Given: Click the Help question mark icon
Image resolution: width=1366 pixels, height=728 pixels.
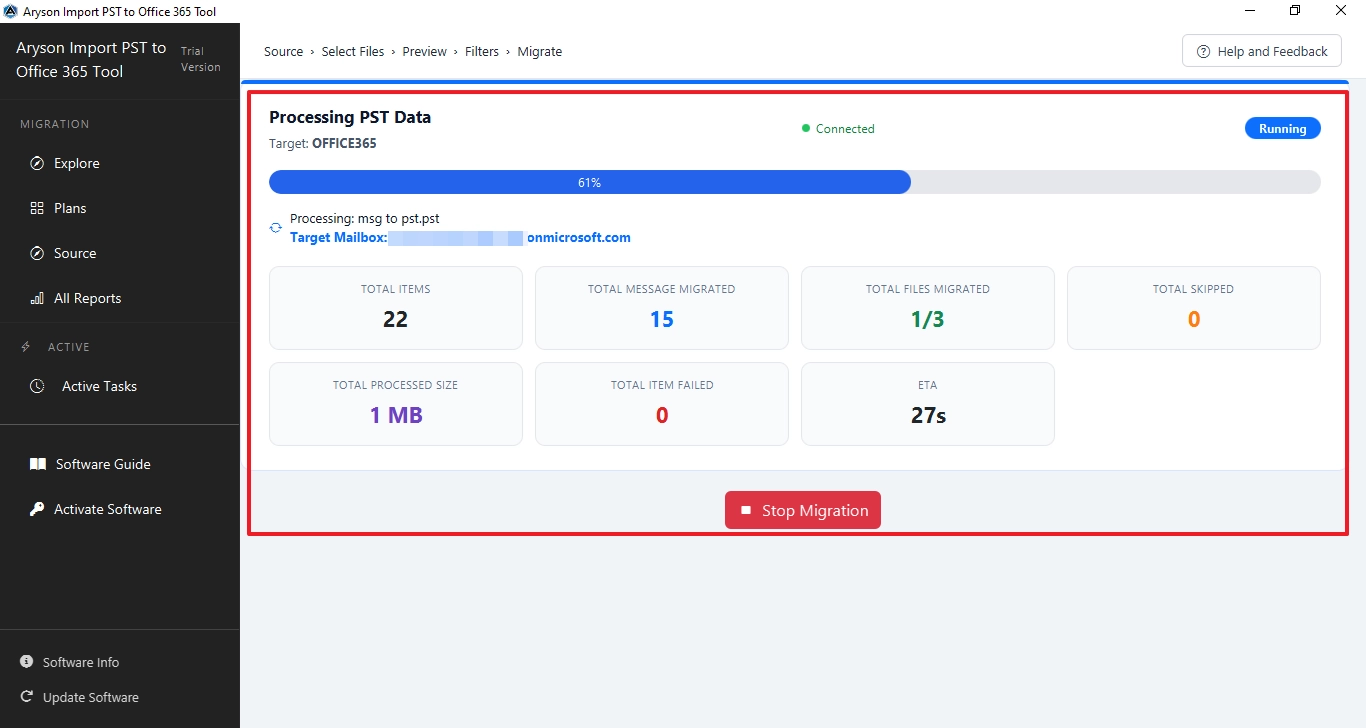Looking at the screenshot, I should click(1203, 51).
